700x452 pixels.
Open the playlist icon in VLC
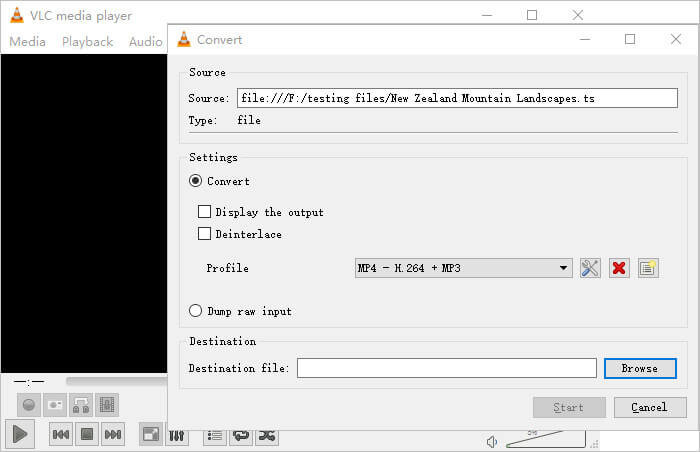[x=215, y=436]
